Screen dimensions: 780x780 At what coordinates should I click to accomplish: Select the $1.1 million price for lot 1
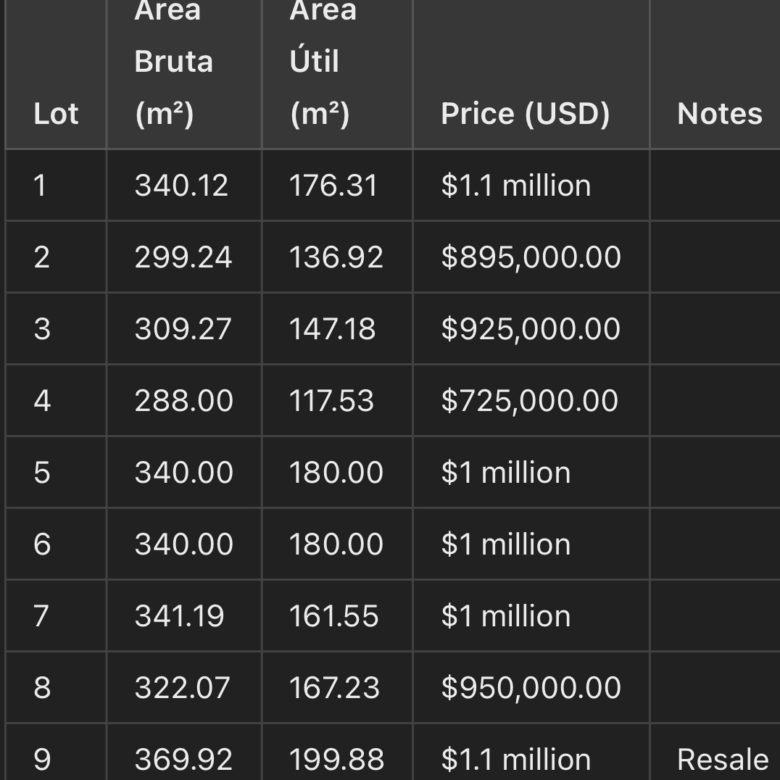tap(516, 186)
